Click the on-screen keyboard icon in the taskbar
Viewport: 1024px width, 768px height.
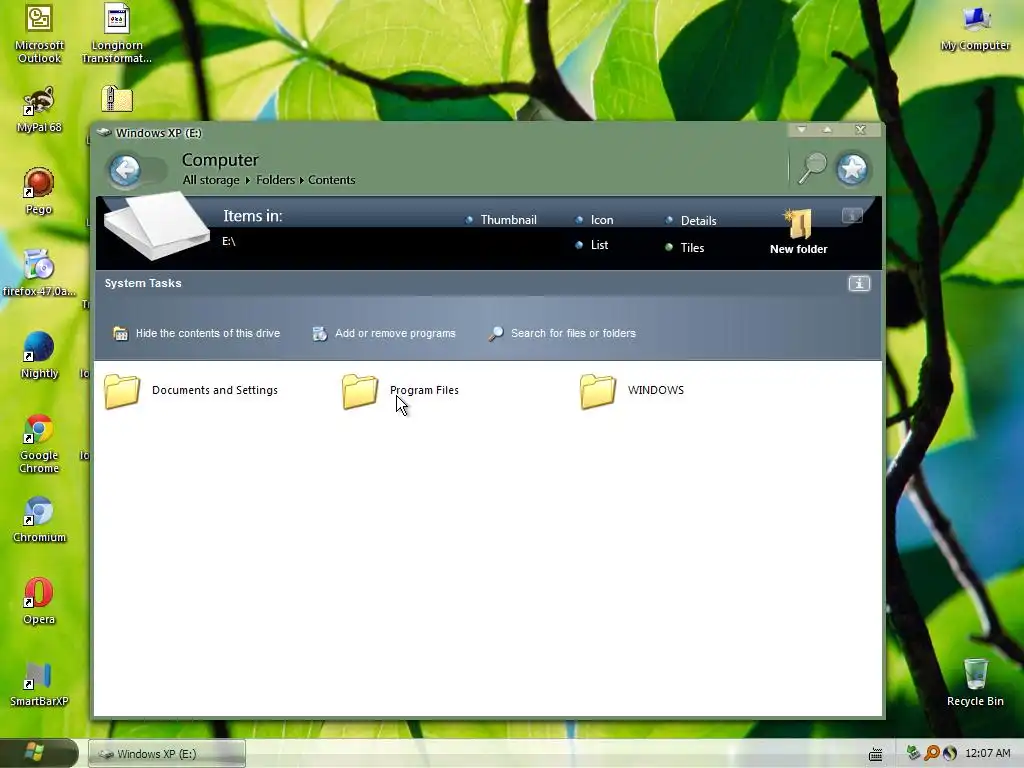point(876,754)
